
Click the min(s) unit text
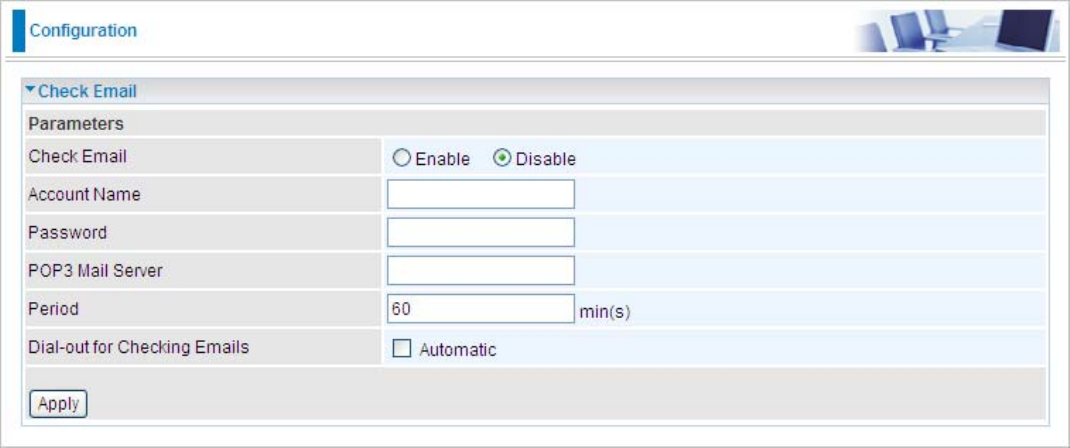coord(605,311)
